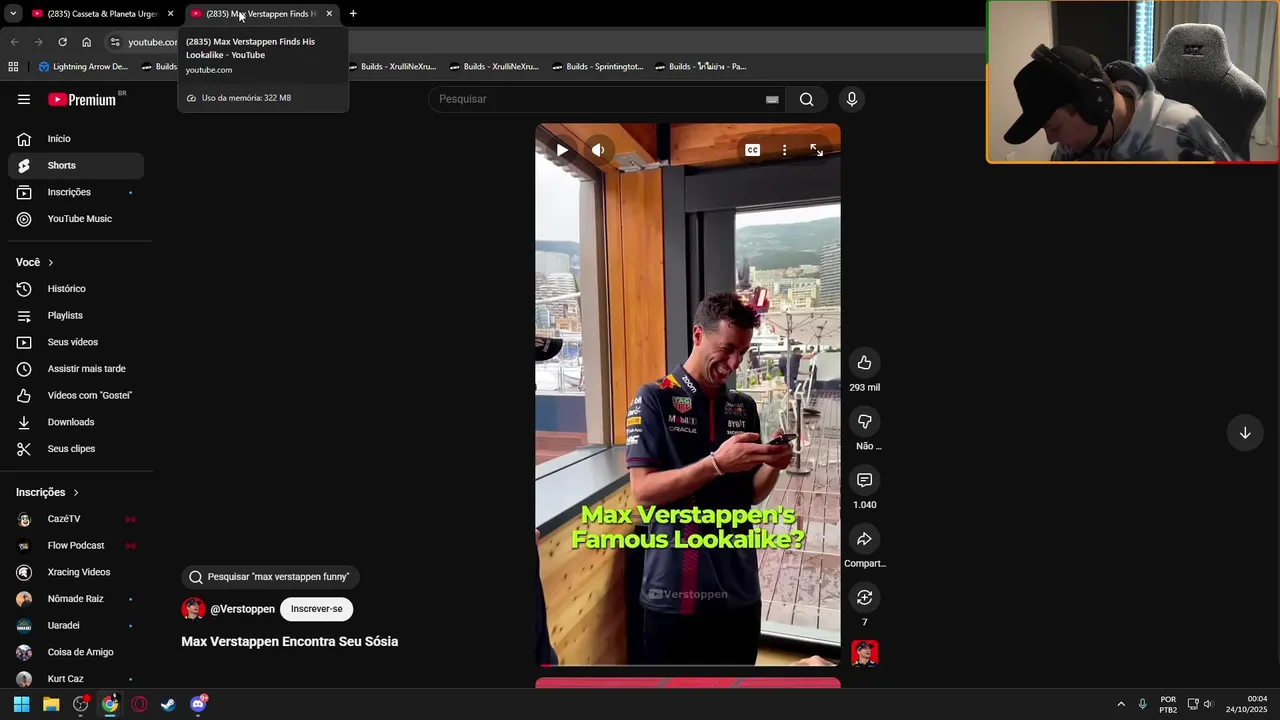Share the Short via Compartilhar arrow
The image size is (1280, 720).
pyautogui.click(x=865, y=539)
